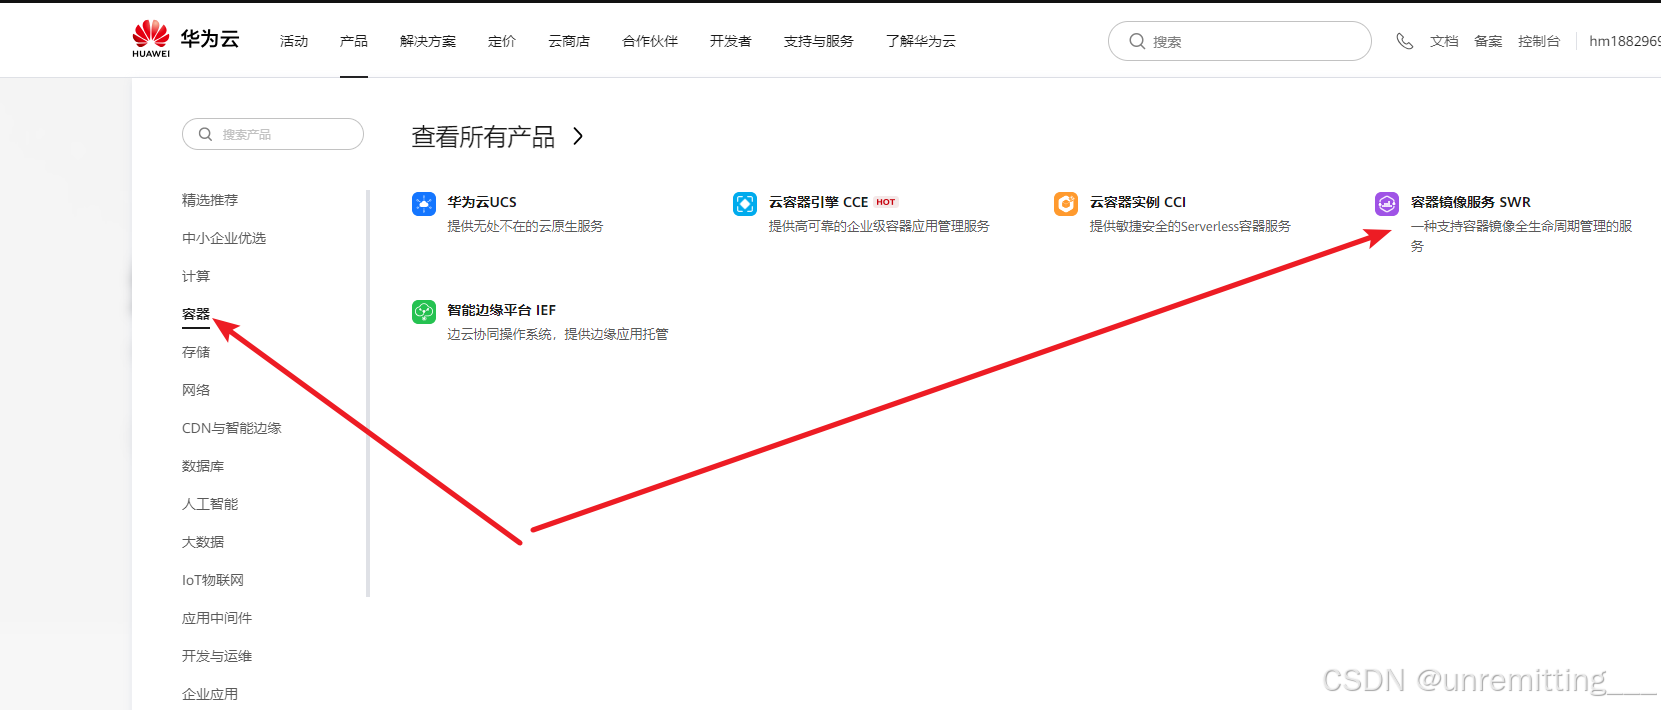1661x710 pixels.
Task: Select the 精选推荐 category
Action: [x=210, y=200]
